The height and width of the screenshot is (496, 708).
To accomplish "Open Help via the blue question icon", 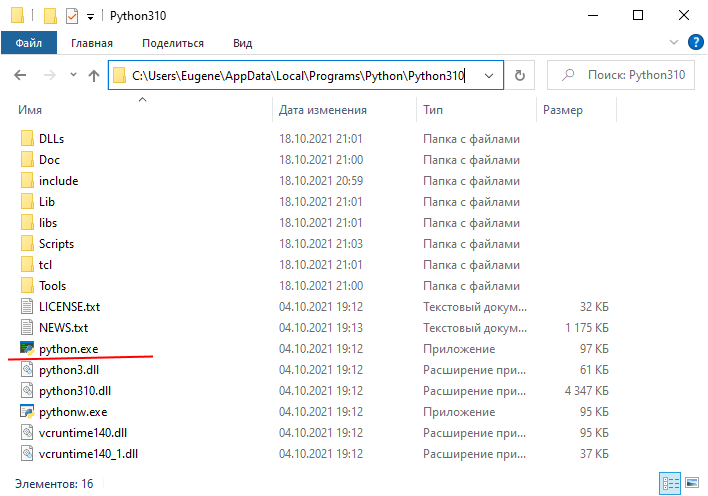I will point(695,42).
